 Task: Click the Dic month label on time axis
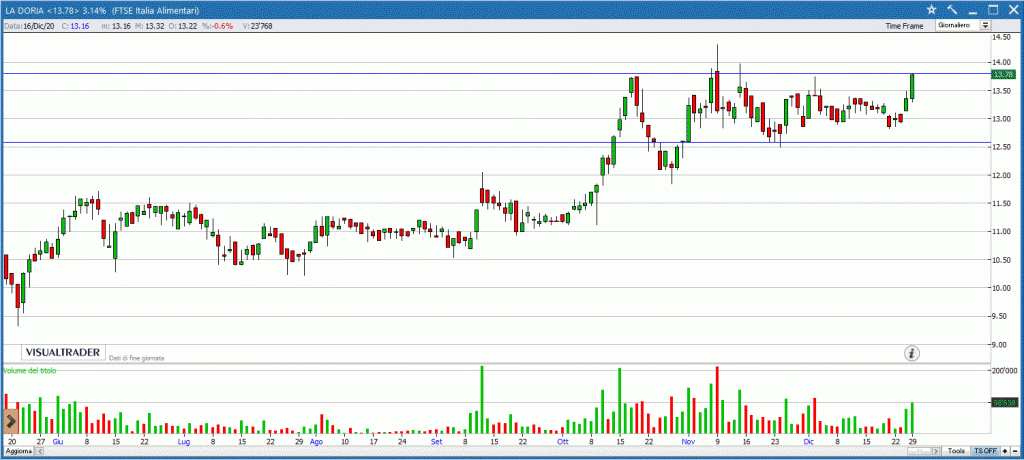point(808,442)
